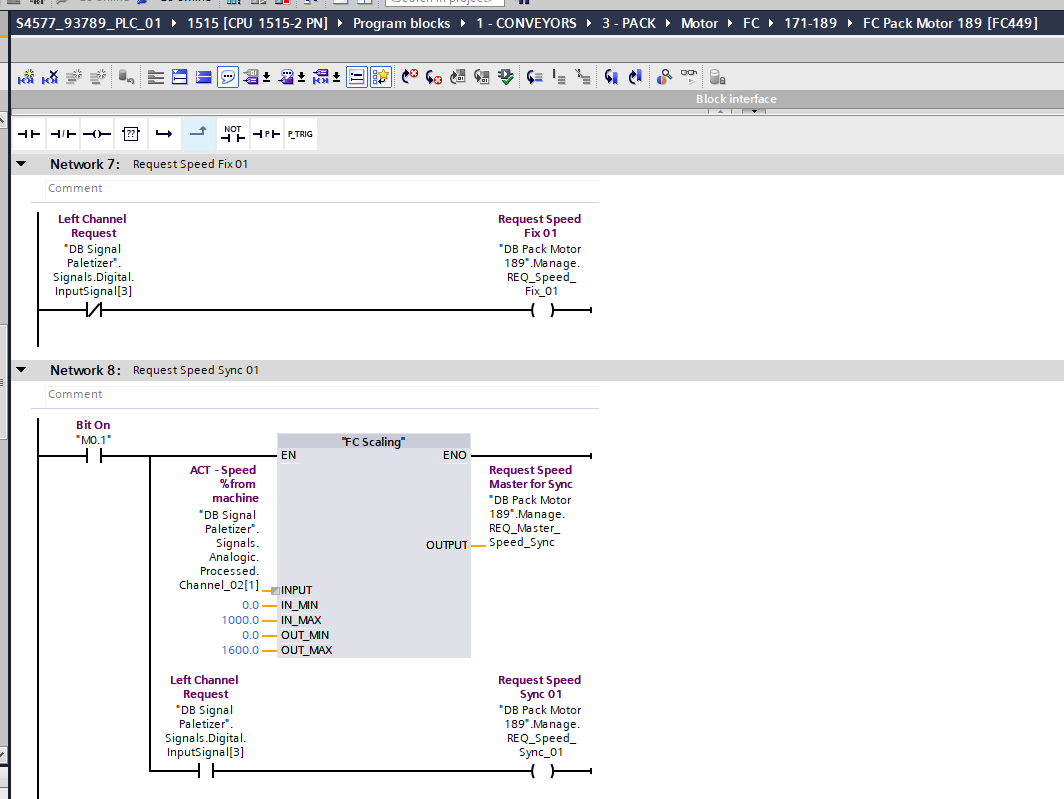Toggle free-form comments speech bubble
This screenshot has width=1064, height=799.
(x=228, y=77)
